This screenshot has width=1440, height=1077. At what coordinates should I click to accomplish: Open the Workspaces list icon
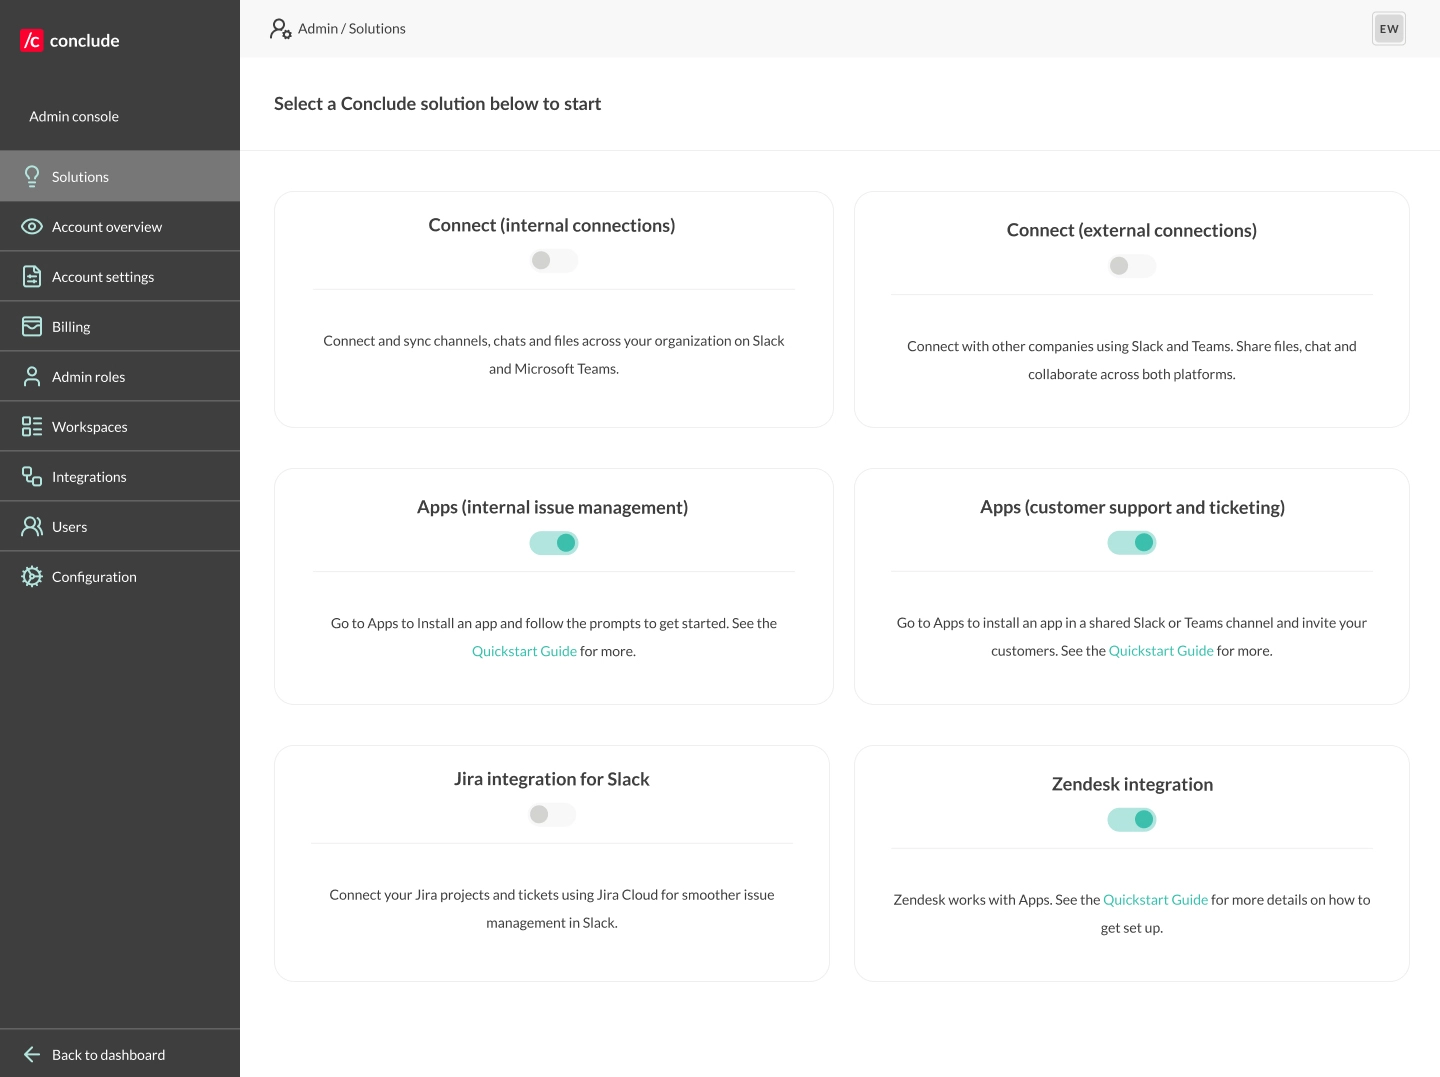pos(32,427)
